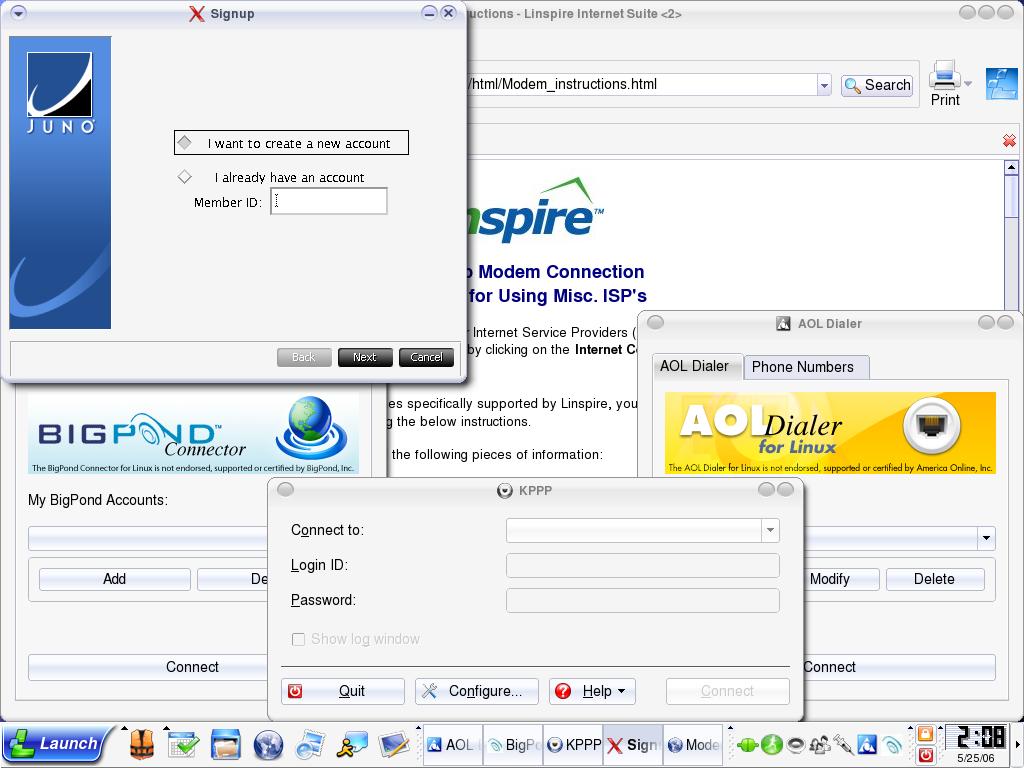Open the KPPP Help dropdown button
This screenshot has width=1024, height=768.
tap(592, 691)
